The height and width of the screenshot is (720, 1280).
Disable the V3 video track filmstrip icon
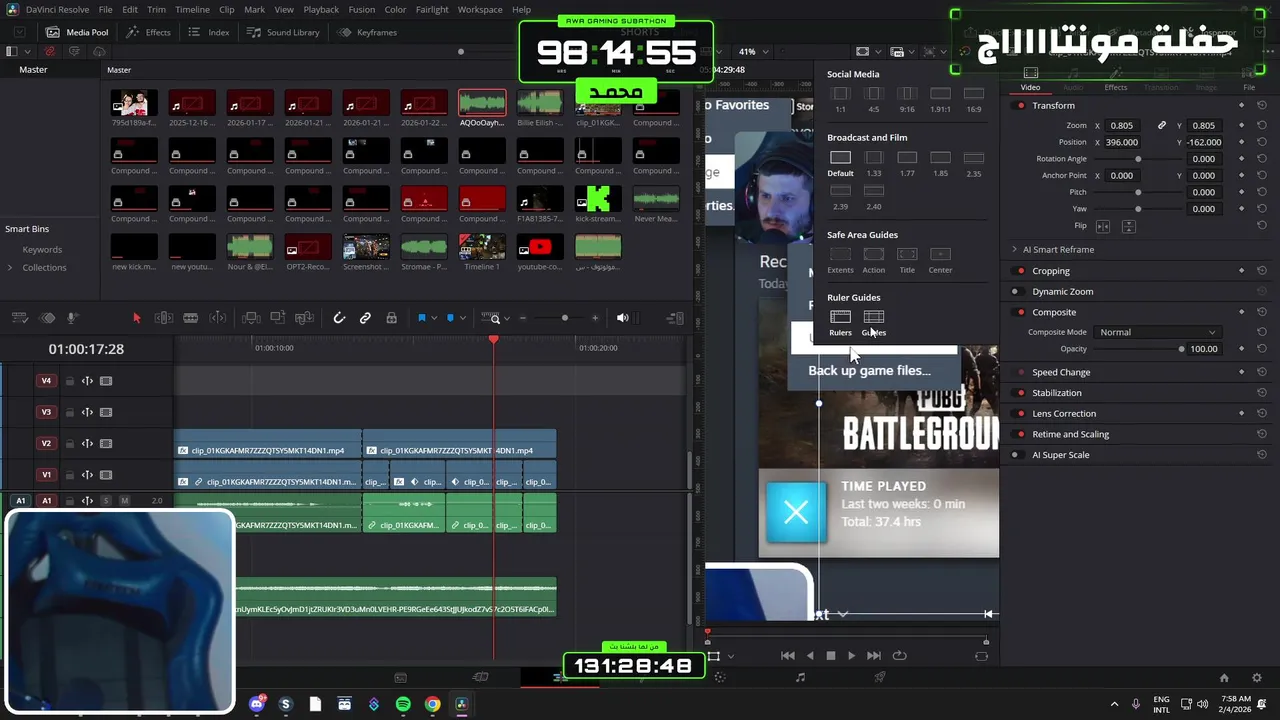tap(106, 412)
